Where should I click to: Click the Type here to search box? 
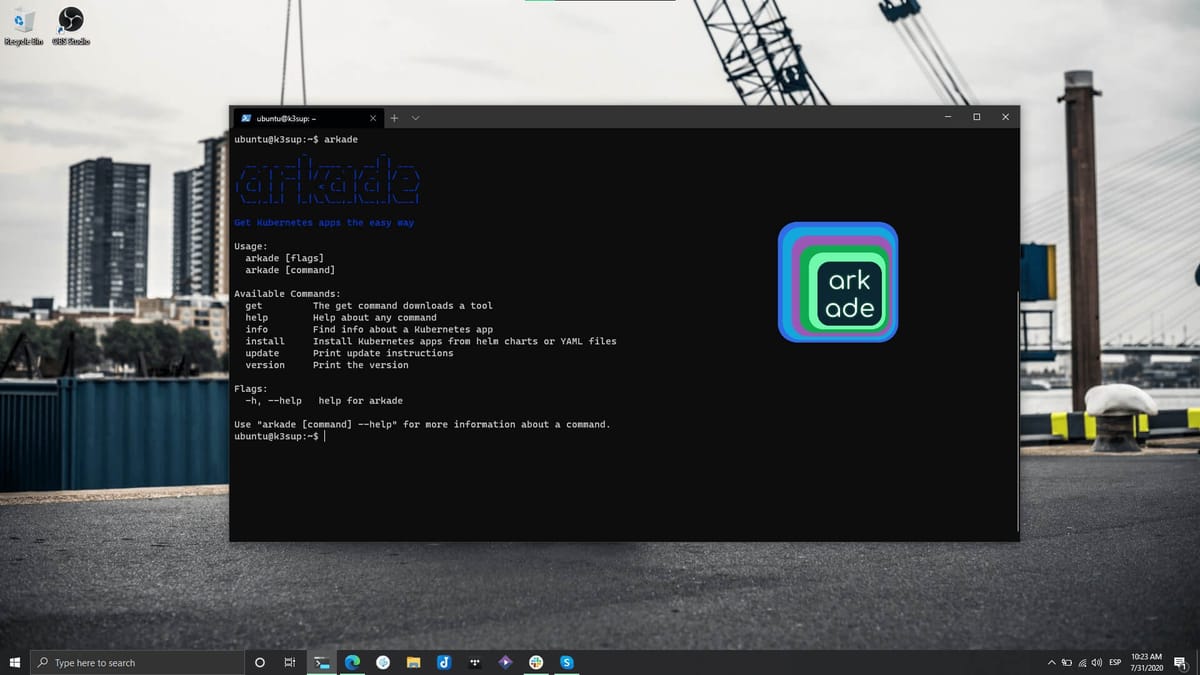click(138, 662)
